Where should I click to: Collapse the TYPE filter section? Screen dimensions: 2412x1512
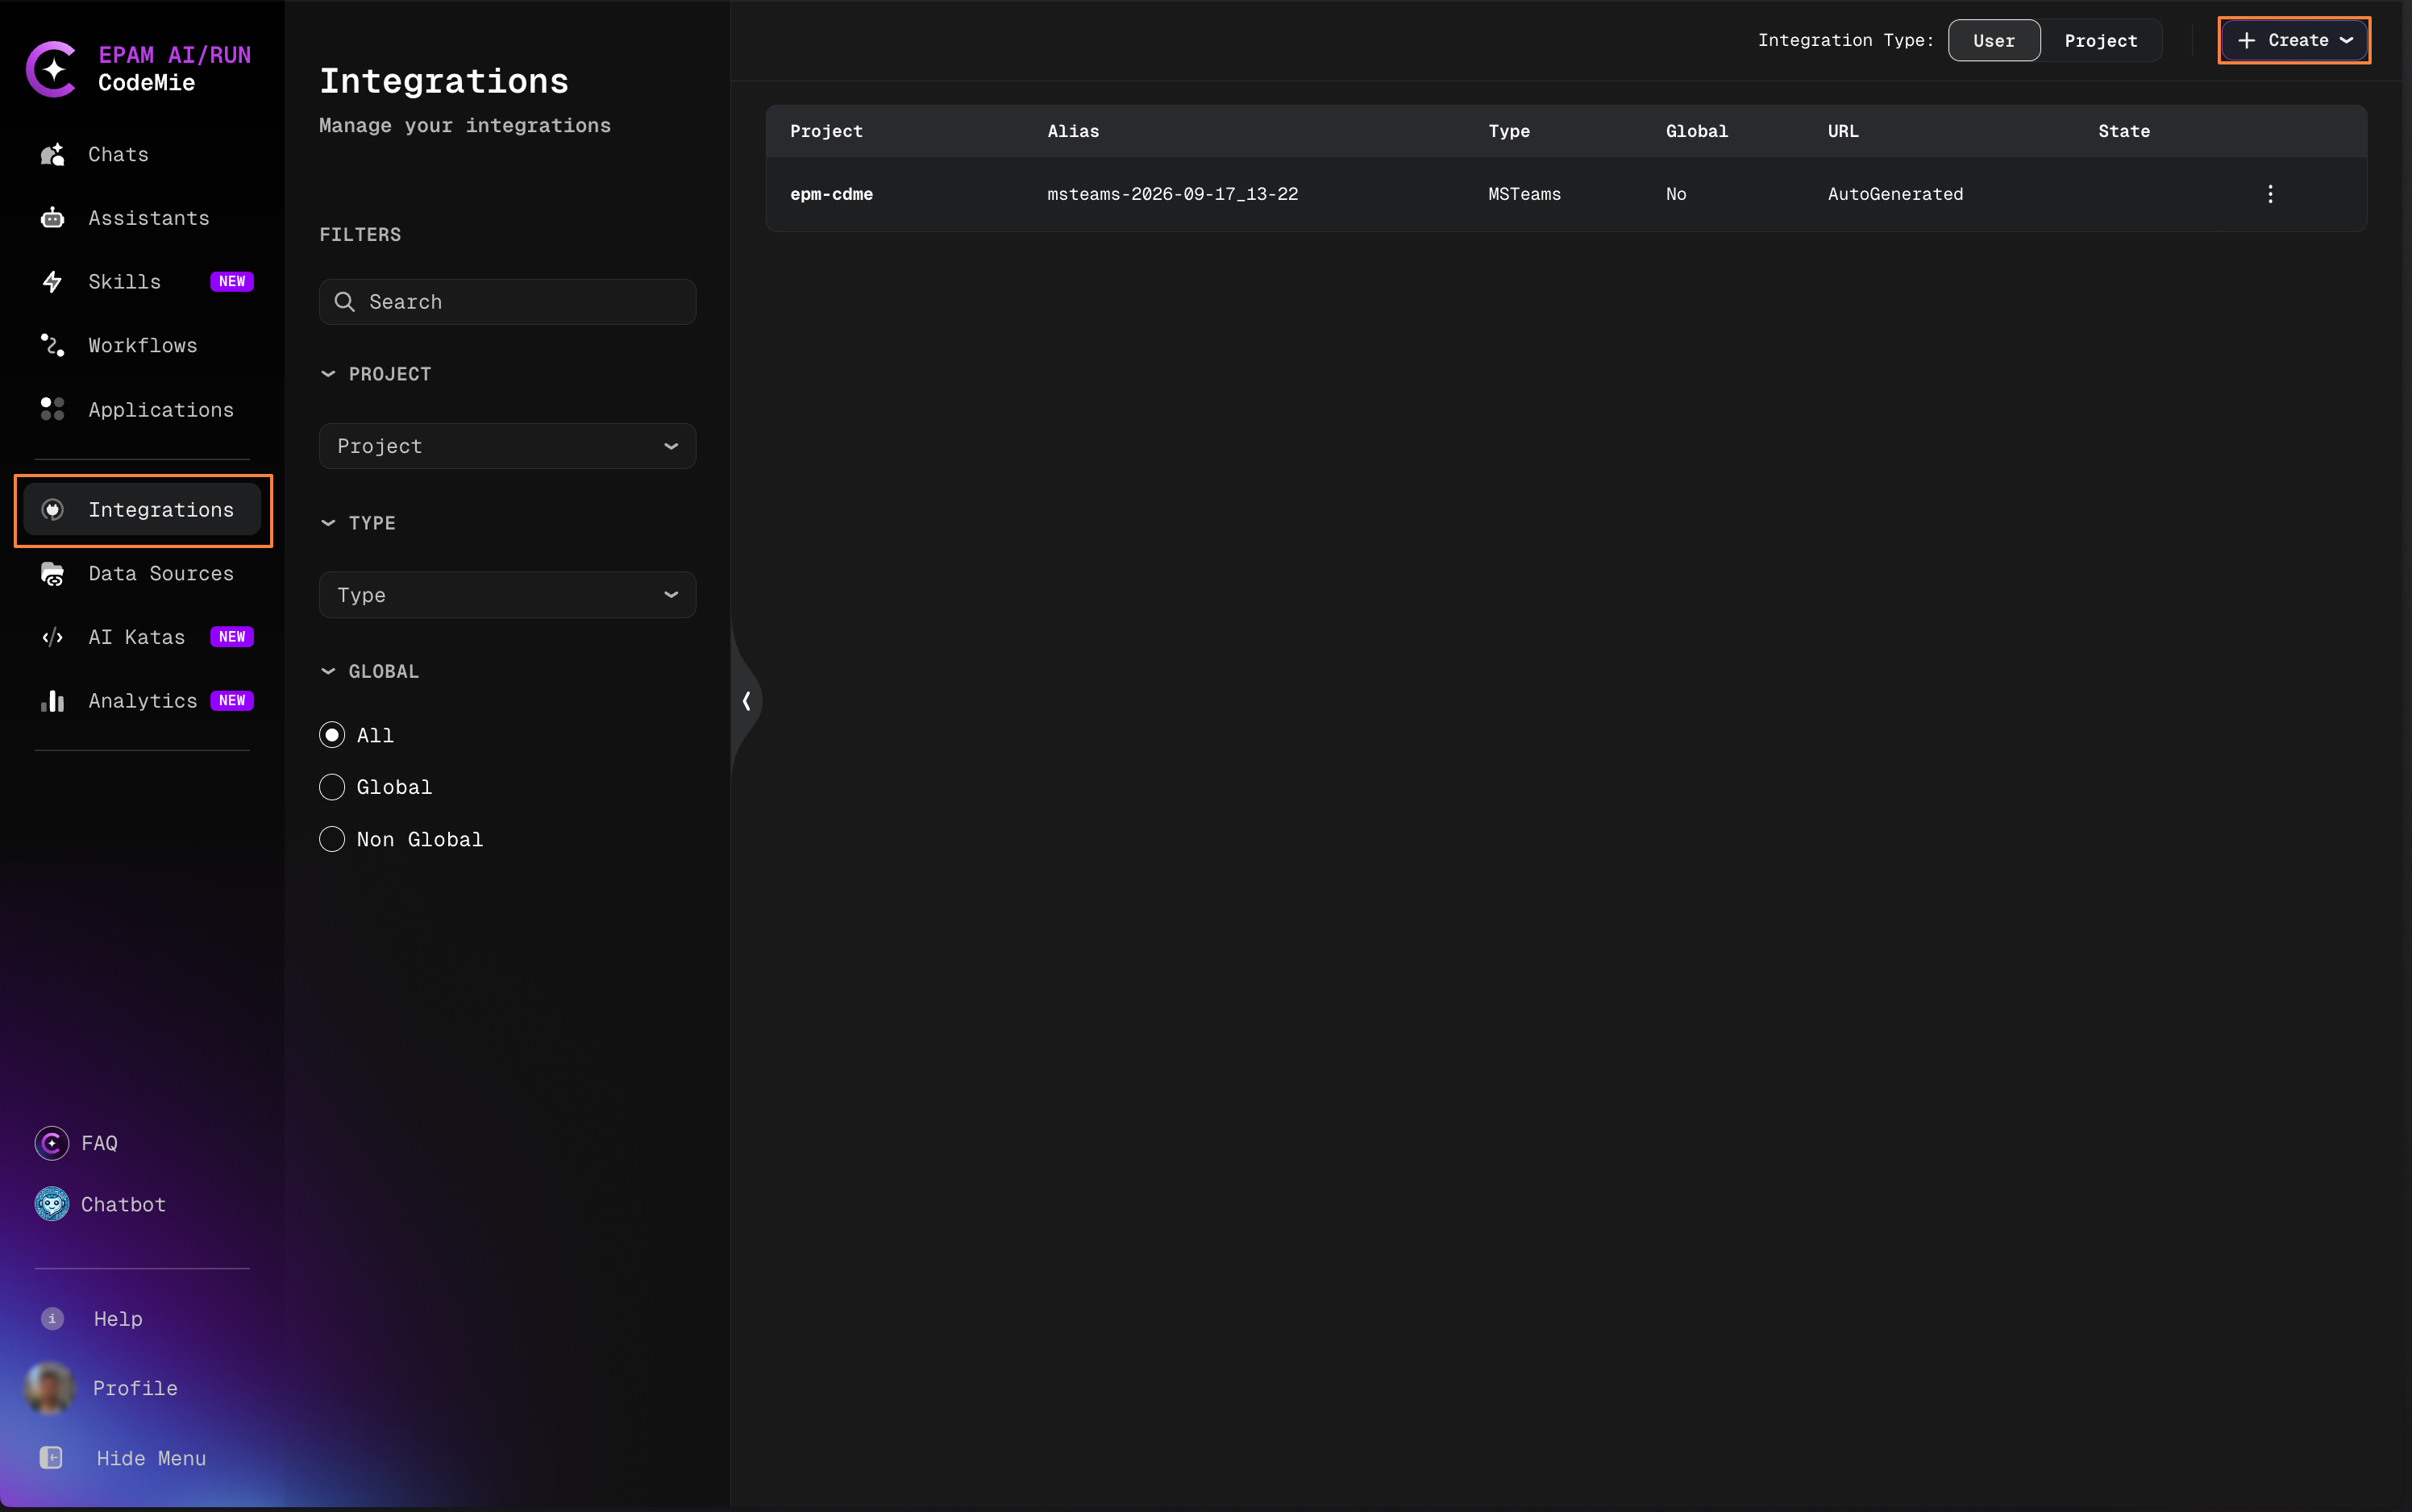328,523
